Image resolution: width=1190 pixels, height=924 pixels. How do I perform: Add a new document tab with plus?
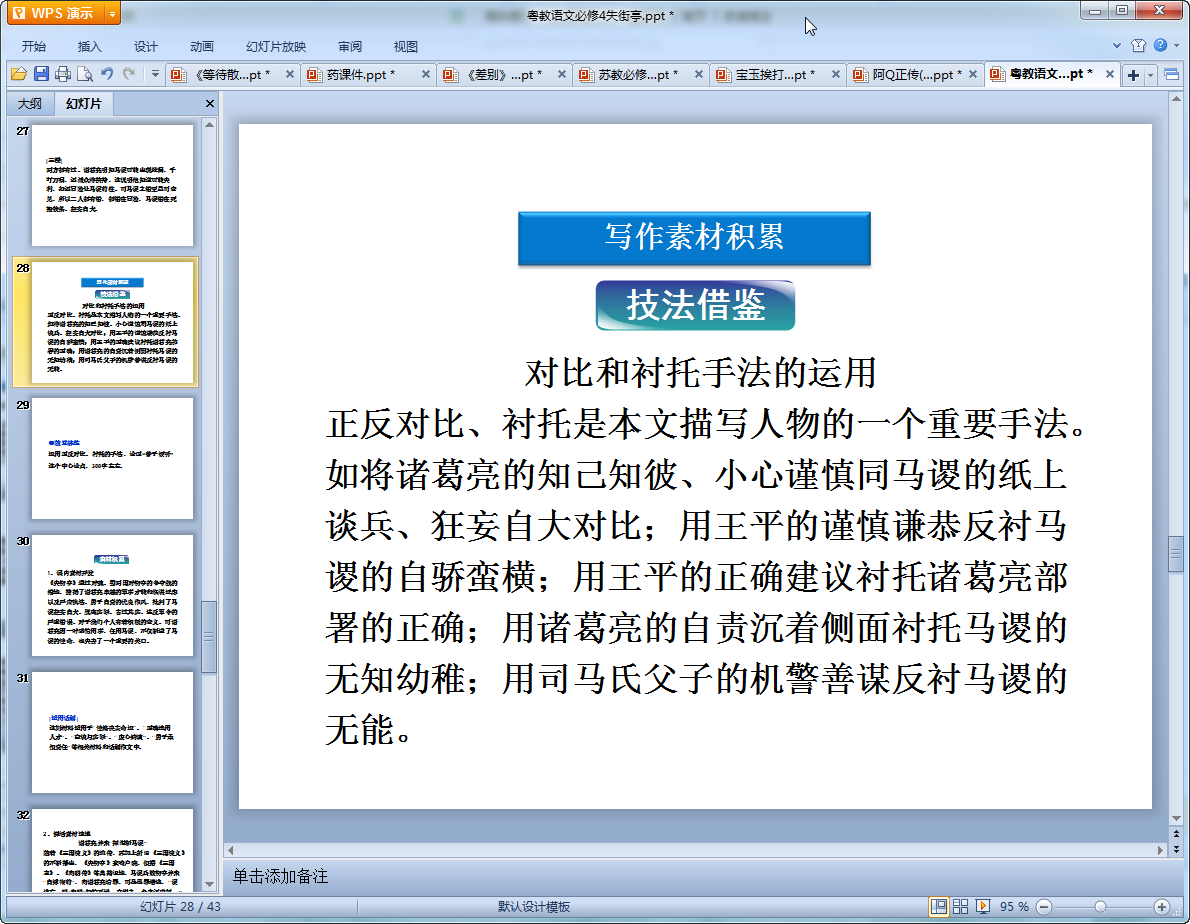click(x=1133, y=75)
